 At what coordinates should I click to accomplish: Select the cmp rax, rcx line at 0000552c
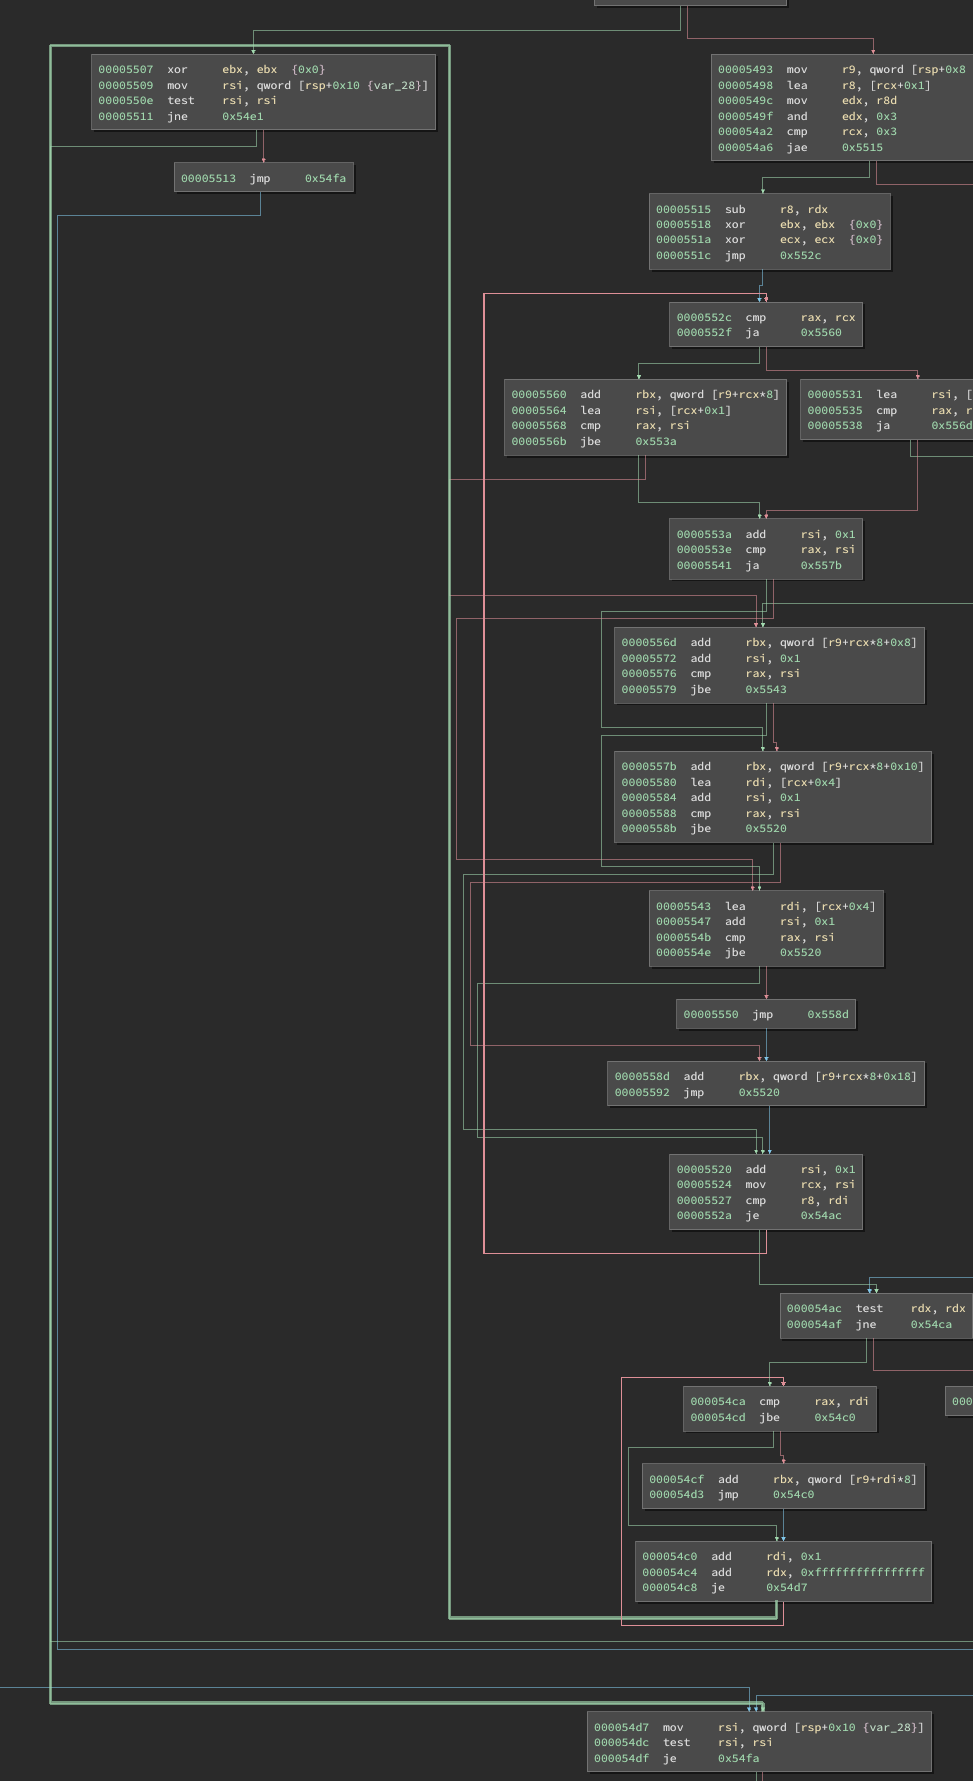pyautogui.click(x=765, y=317)
